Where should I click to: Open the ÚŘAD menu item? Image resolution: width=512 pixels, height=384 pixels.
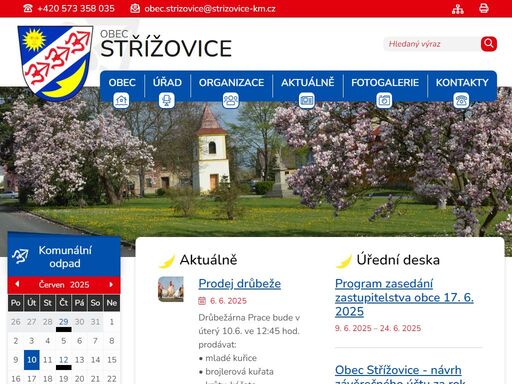[x=167, y=82]
